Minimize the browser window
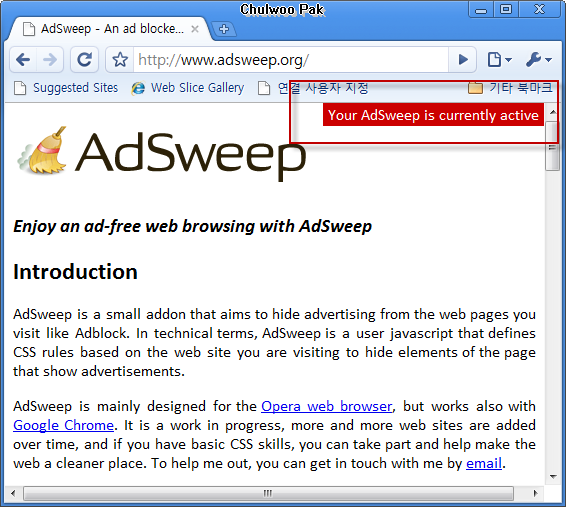This screenshot has width=566, height=507. pyautogui.click(x=481, y=9)
